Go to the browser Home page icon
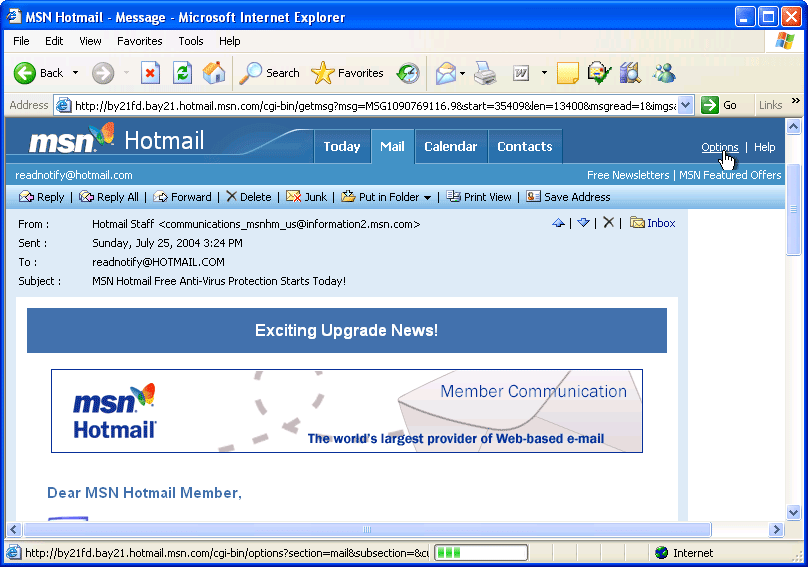808x567 pixels. pos(213,73)
